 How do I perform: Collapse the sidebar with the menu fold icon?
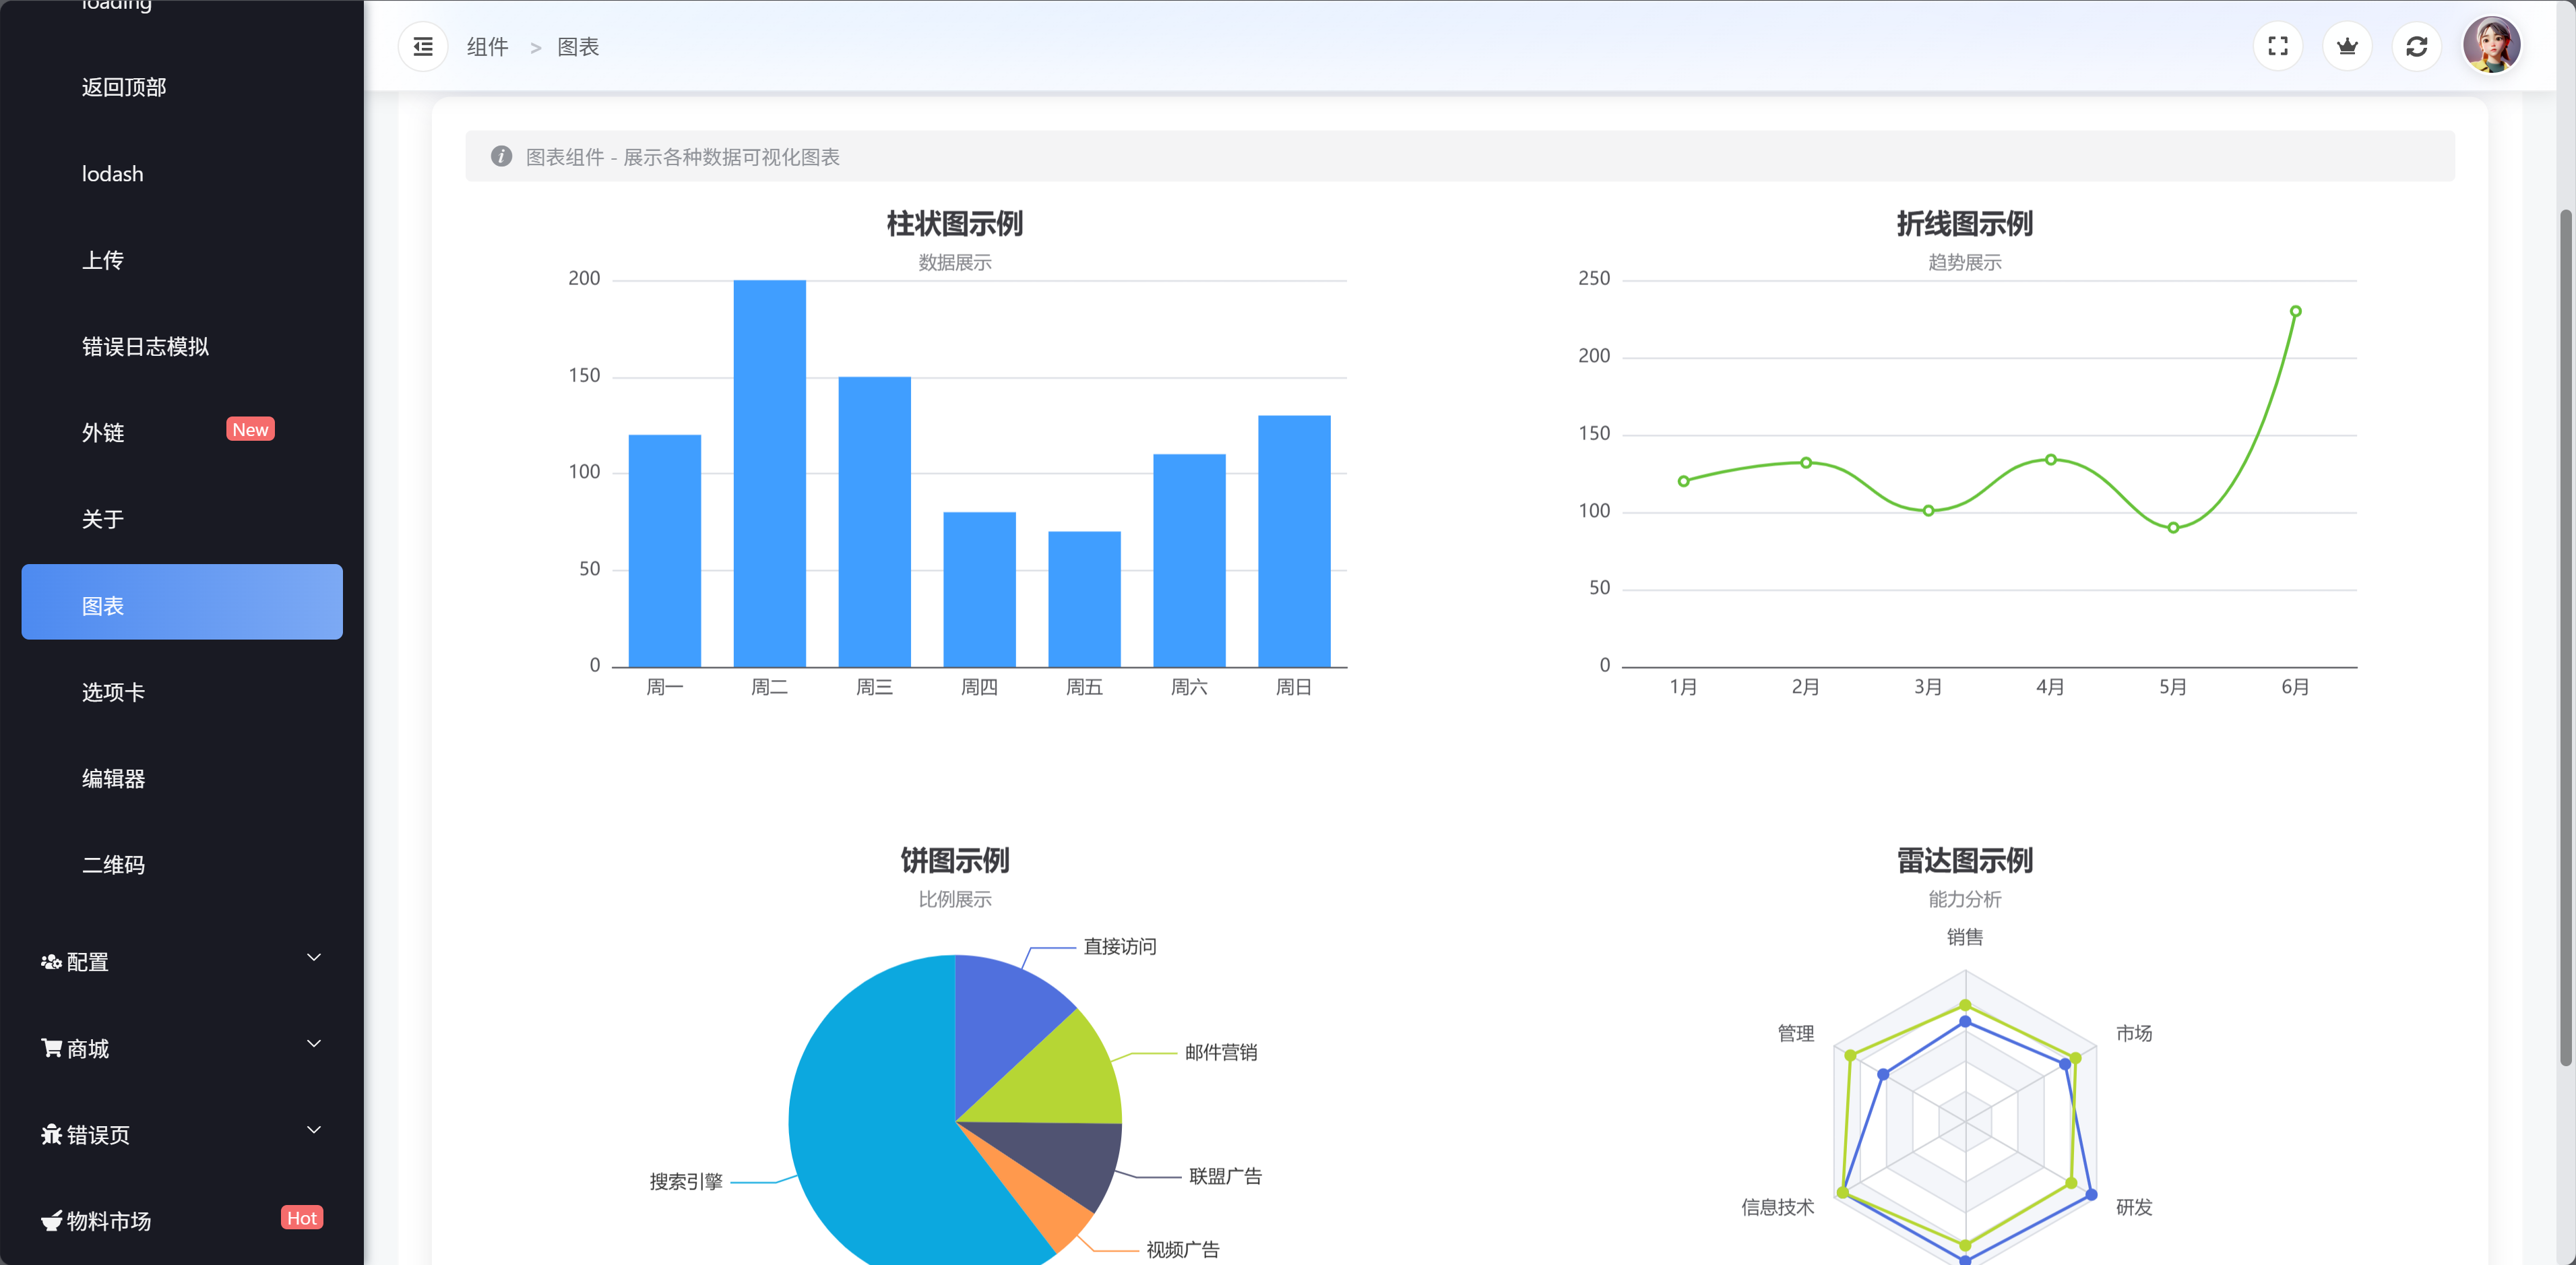(x=423, y=47)
